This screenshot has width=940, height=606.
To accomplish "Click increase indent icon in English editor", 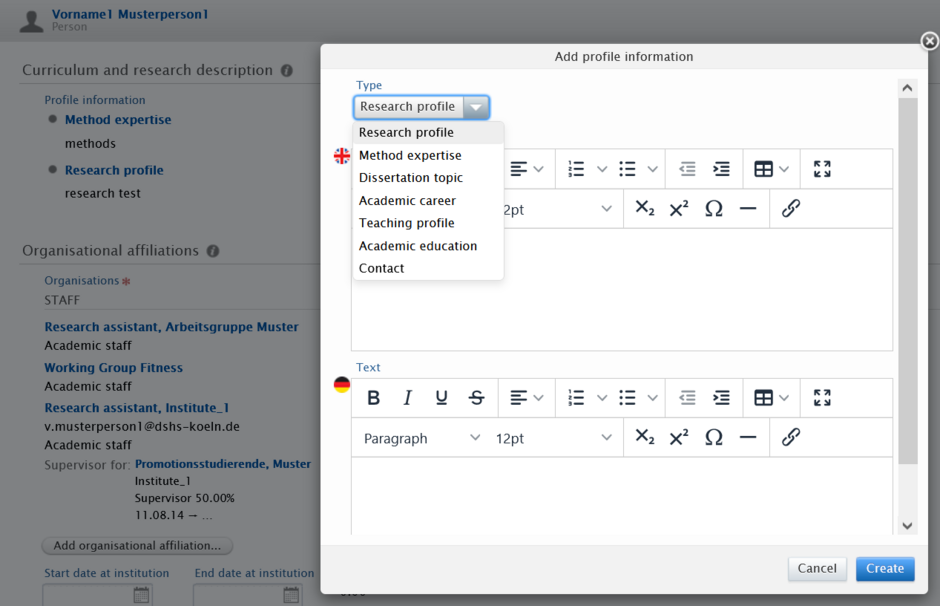I will click(721, 169).
